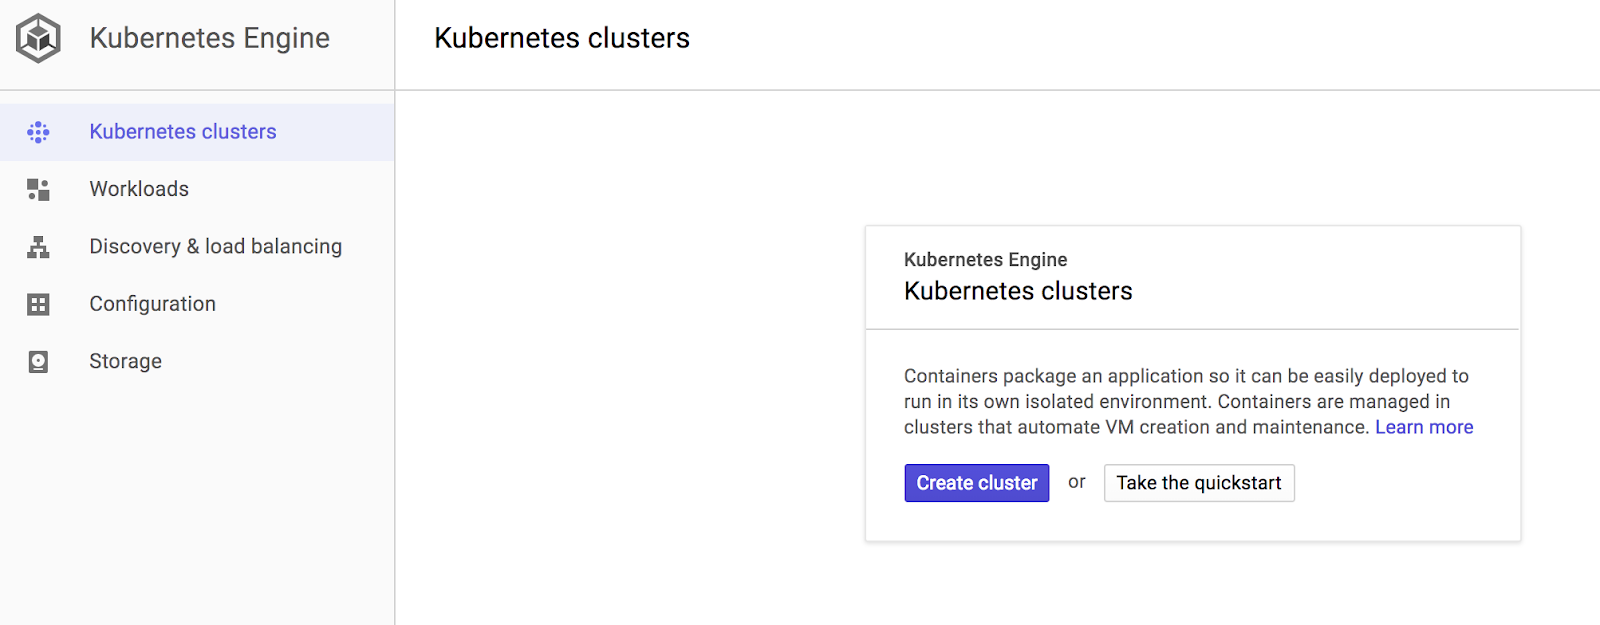Click the card's Kubernetes Engine subtitle
This screenshot has height=625, width=1600.
985,260
